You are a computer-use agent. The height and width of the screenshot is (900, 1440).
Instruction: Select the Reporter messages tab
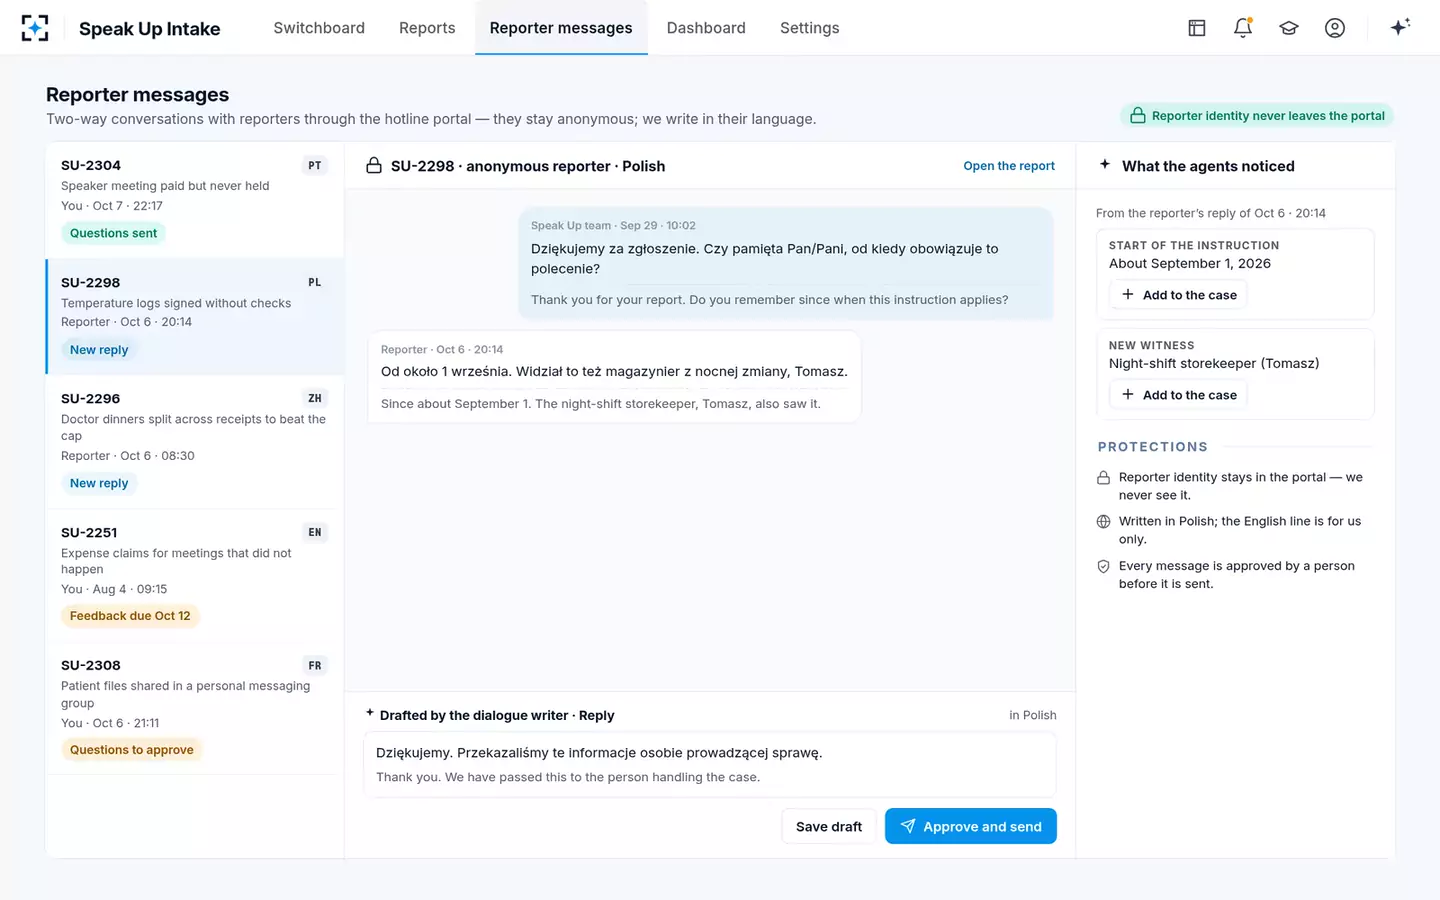tap(561, 28)
